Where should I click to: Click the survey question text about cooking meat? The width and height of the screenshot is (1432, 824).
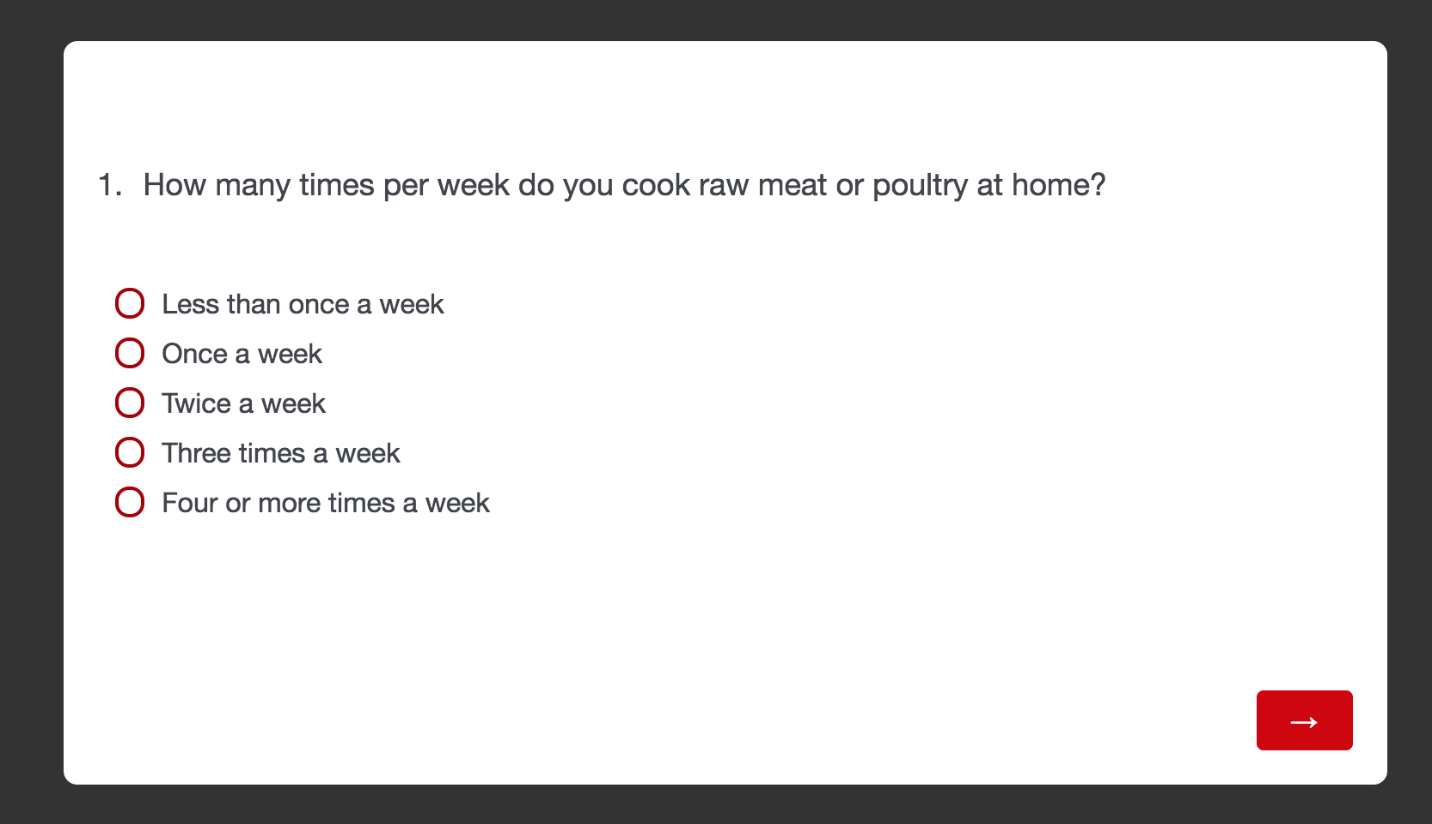tap(624, 185)
